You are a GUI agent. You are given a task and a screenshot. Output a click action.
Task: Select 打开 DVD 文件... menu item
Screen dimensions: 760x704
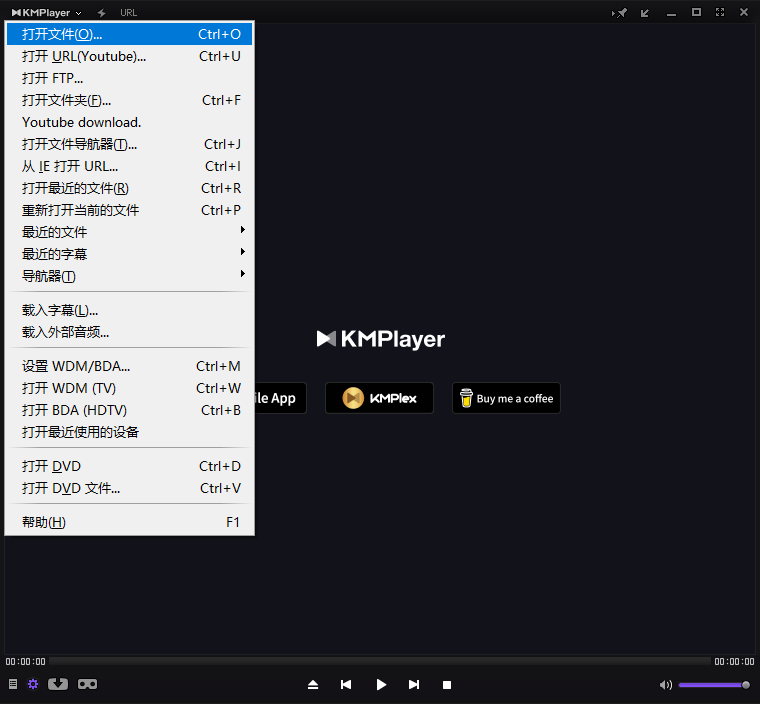point(129,488)
